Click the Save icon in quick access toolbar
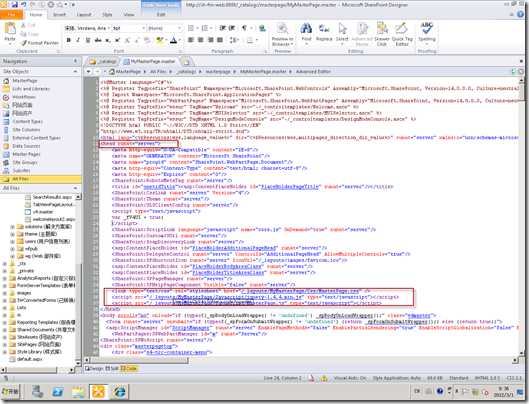 (15, 5)
